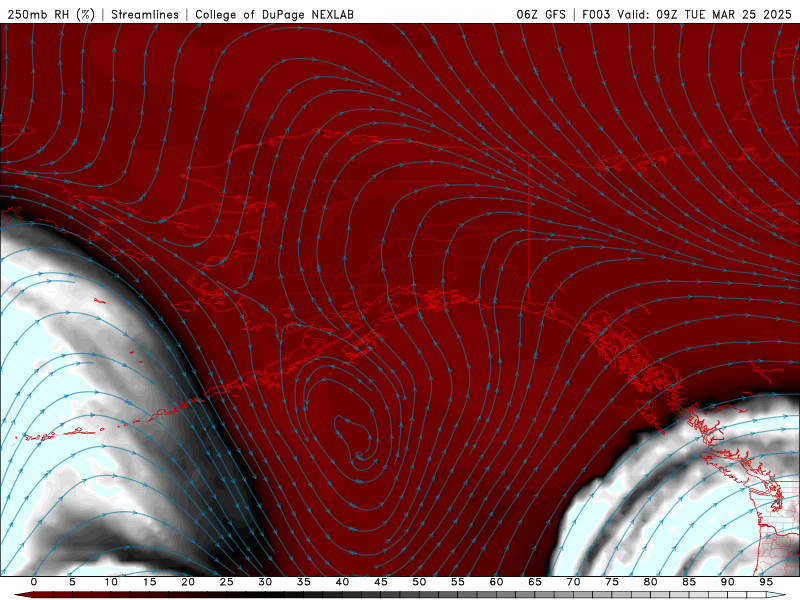Click the '25' value on color scale
Screen dimensions: 800x600
click(227, 582)
